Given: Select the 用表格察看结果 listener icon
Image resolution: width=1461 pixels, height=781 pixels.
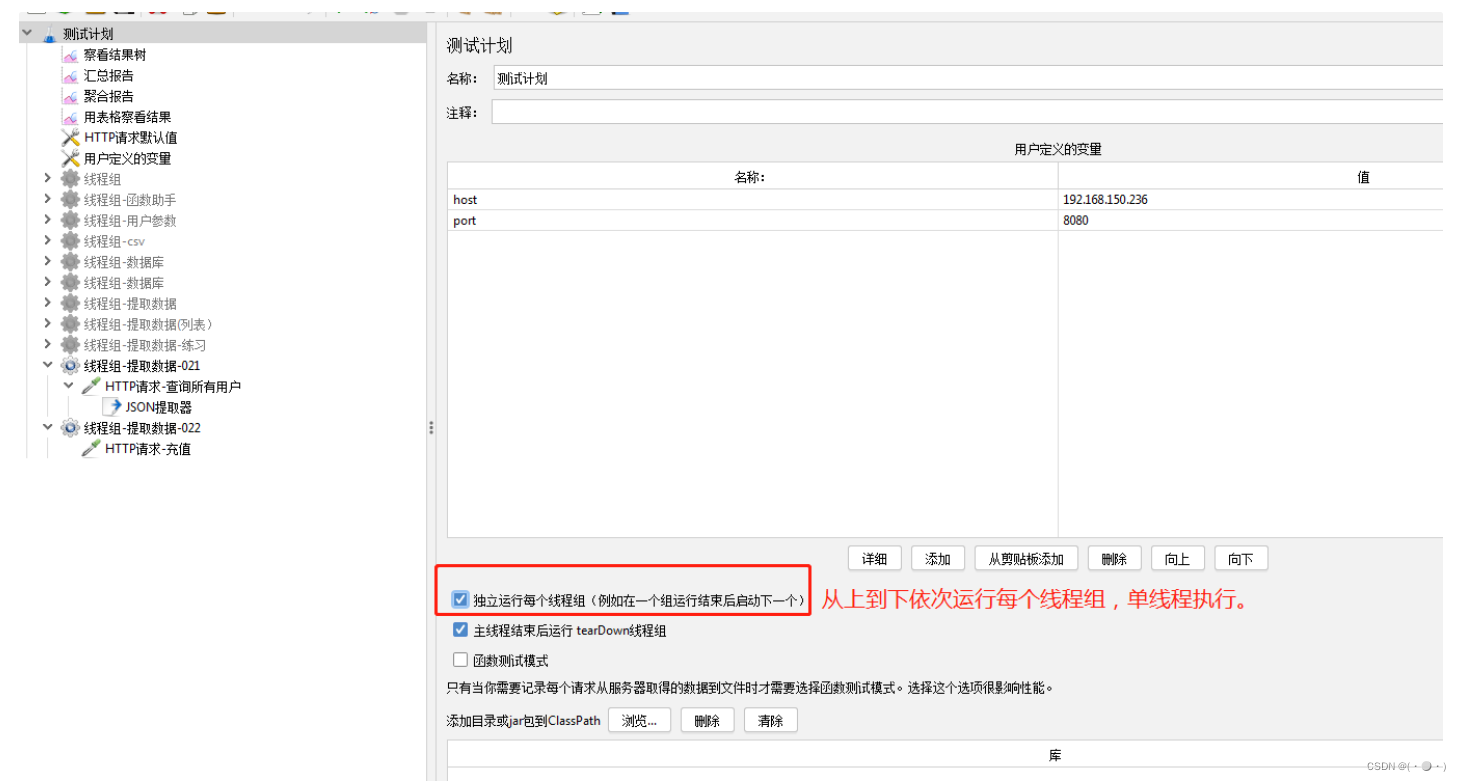Looking at the screenshot, I should [x=70, y=117].
